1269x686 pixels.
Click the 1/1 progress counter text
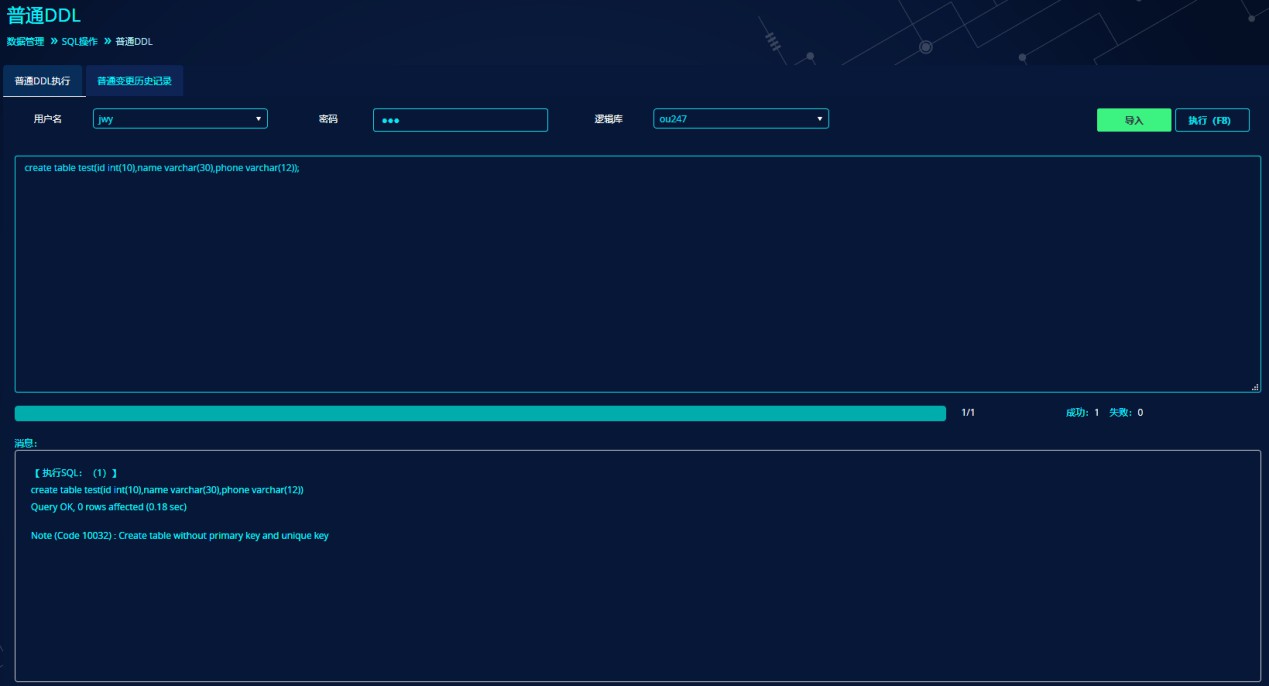point(968,412)
